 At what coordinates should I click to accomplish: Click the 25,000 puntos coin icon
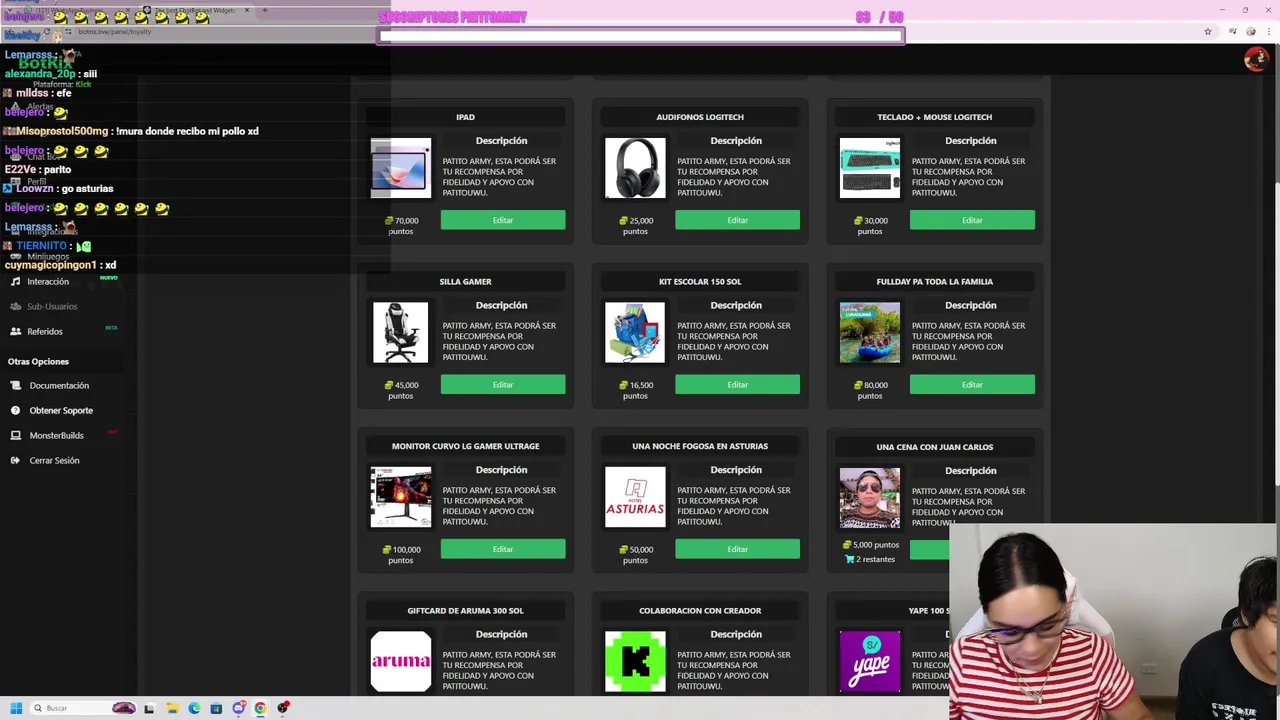point(623,221)
